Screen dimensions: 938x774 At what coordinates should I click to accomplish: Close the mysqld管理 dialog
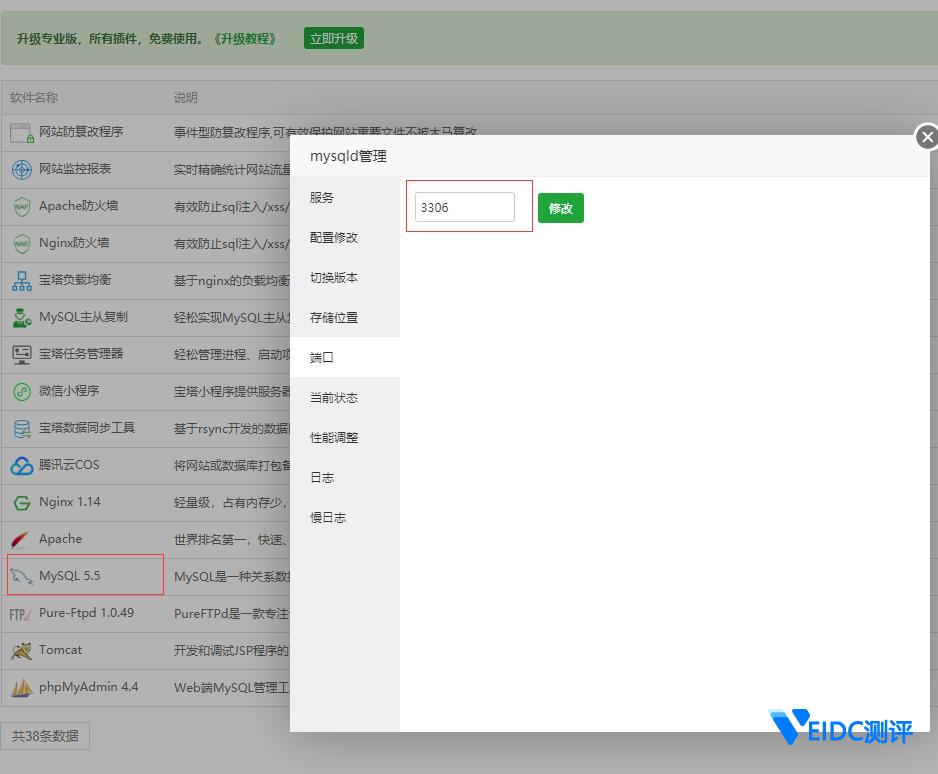[927, 137]
